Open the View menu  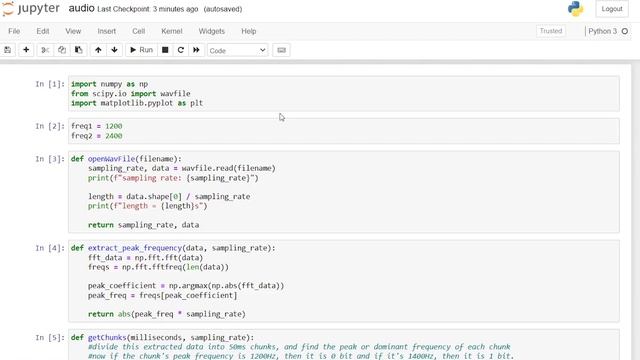(x=73, y=31)
